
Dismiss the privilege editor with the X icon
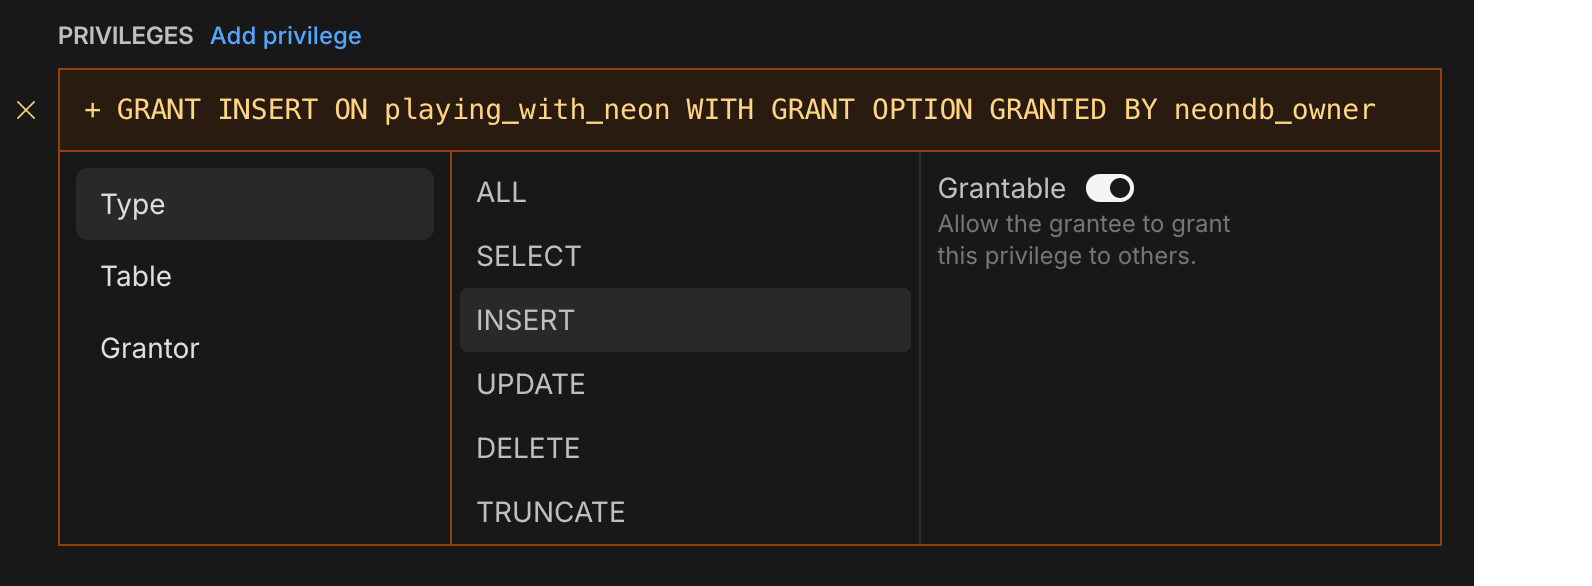coord(26,110)
